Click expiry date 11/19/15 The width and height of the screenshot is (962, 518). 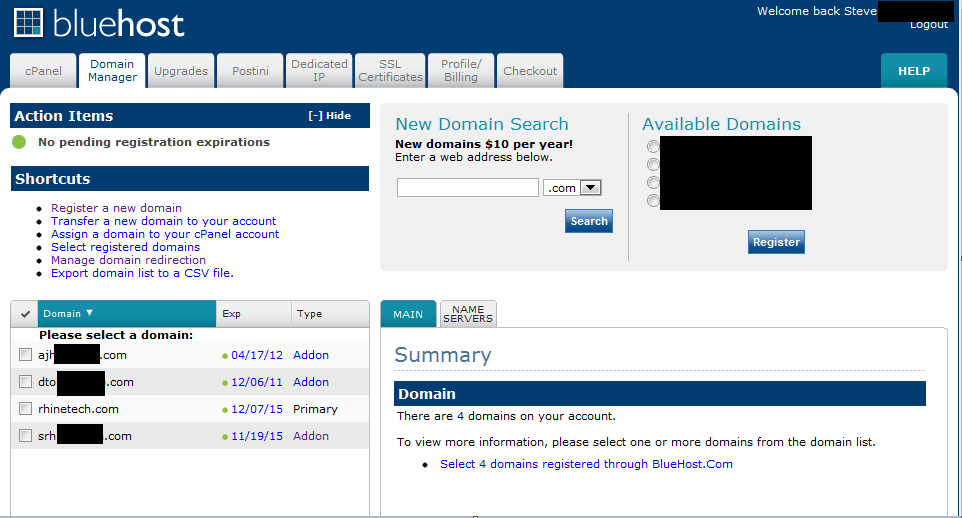(x=256, y=436)
